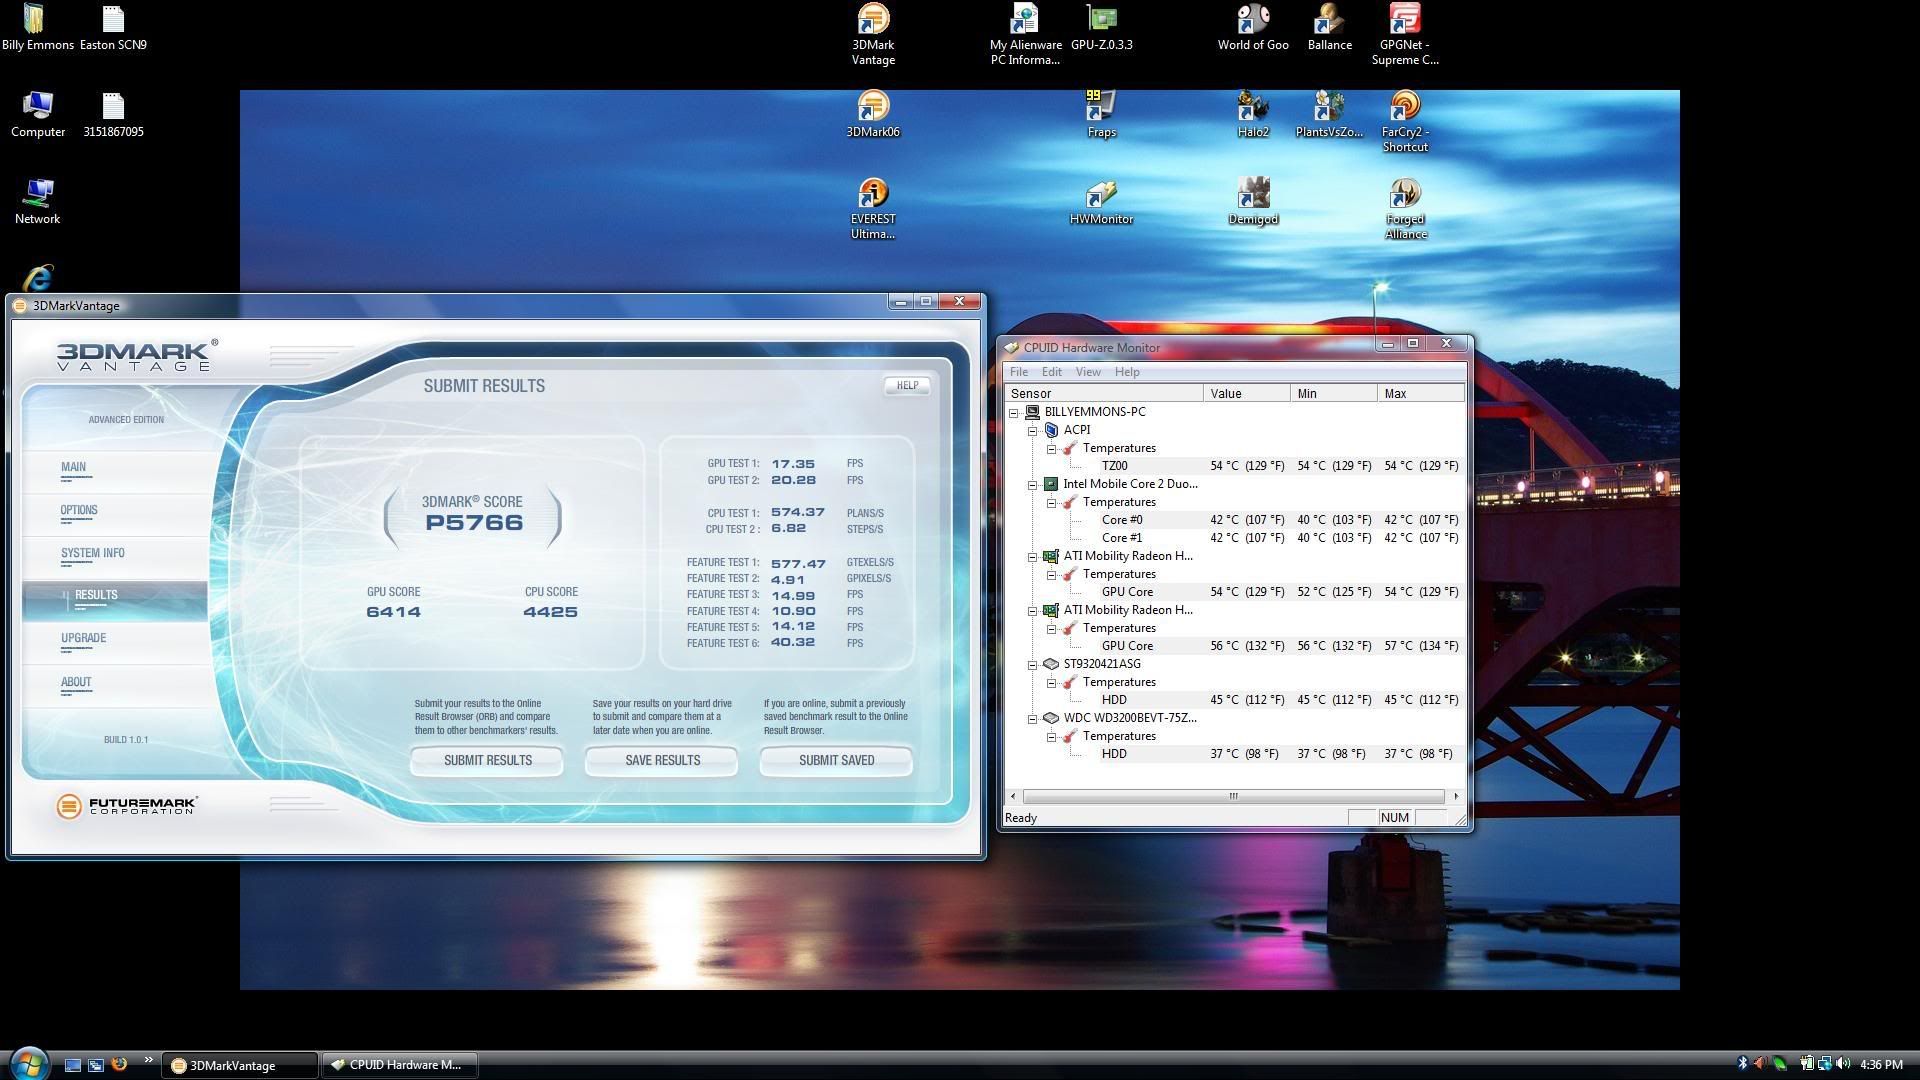
Task: Click the Max column header
Action: coord(1421,394)
